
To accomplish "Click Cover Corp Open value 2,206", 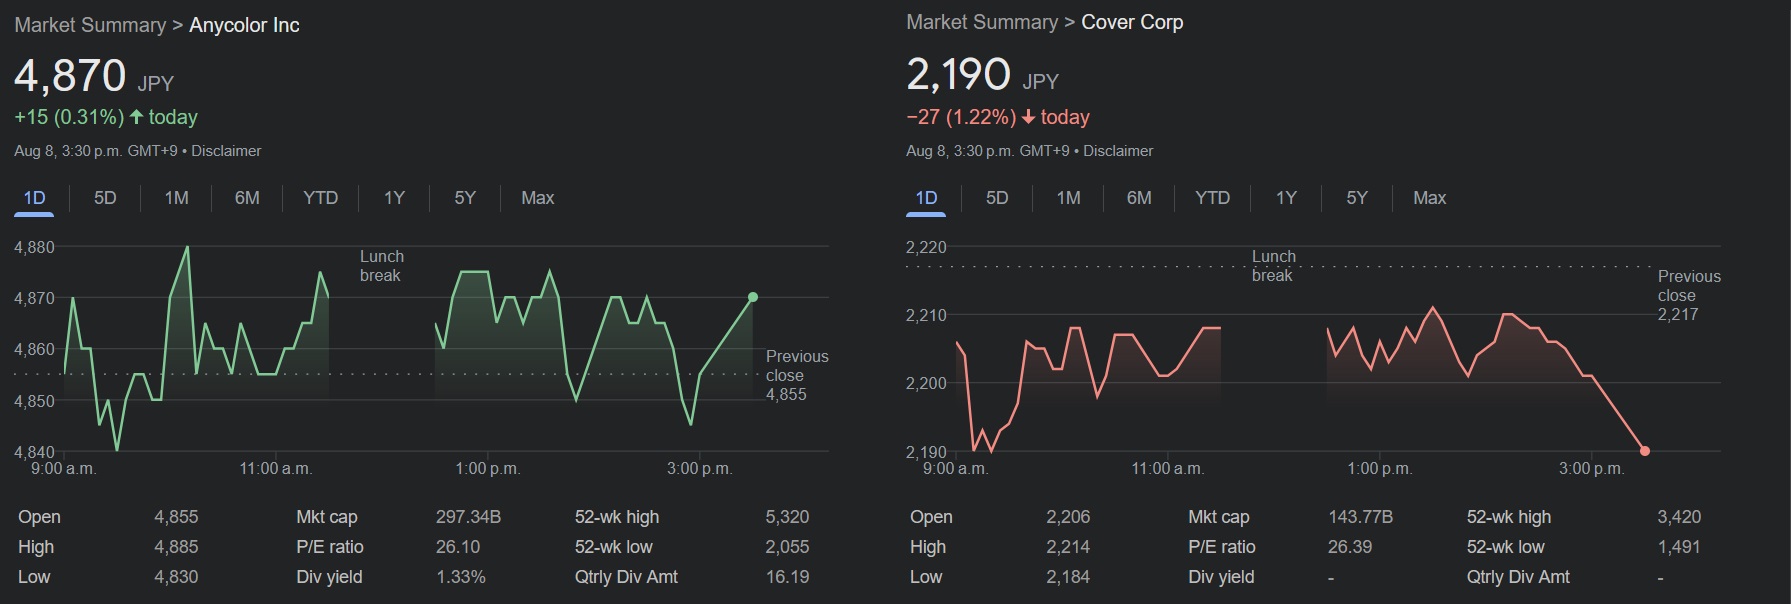I will tap(1068, 517).
